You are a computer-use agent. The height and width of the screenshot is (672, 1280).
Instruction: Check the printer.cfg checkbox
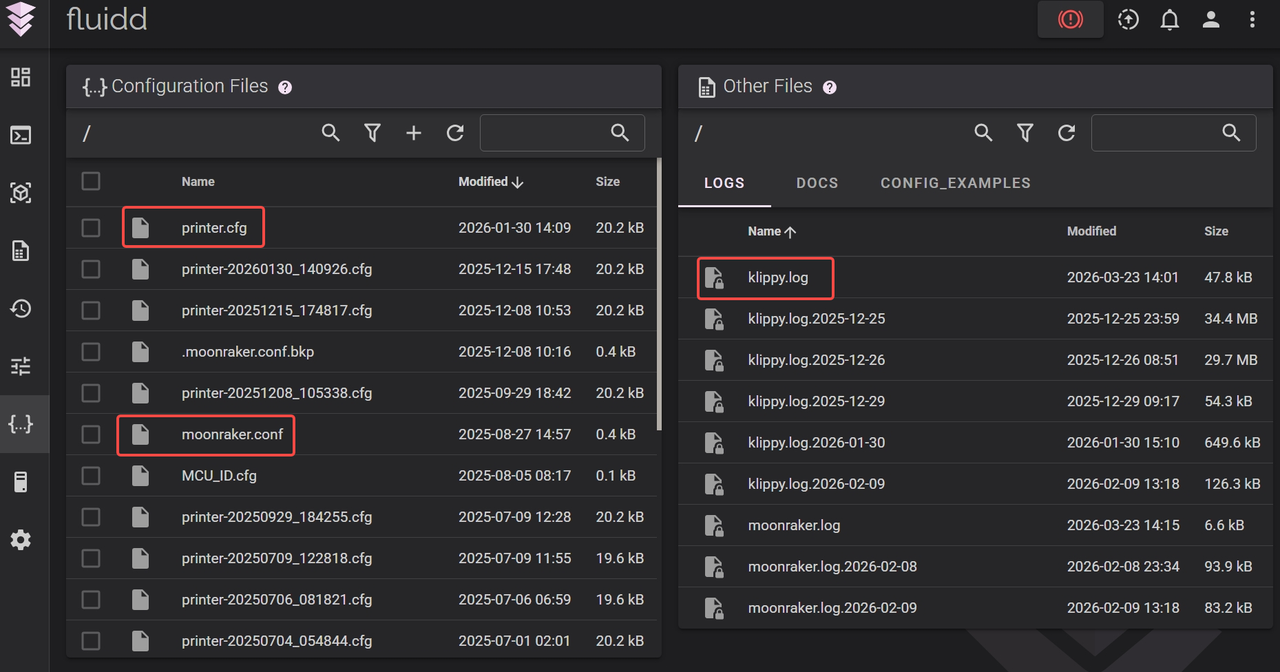click(x=91, y=228)
